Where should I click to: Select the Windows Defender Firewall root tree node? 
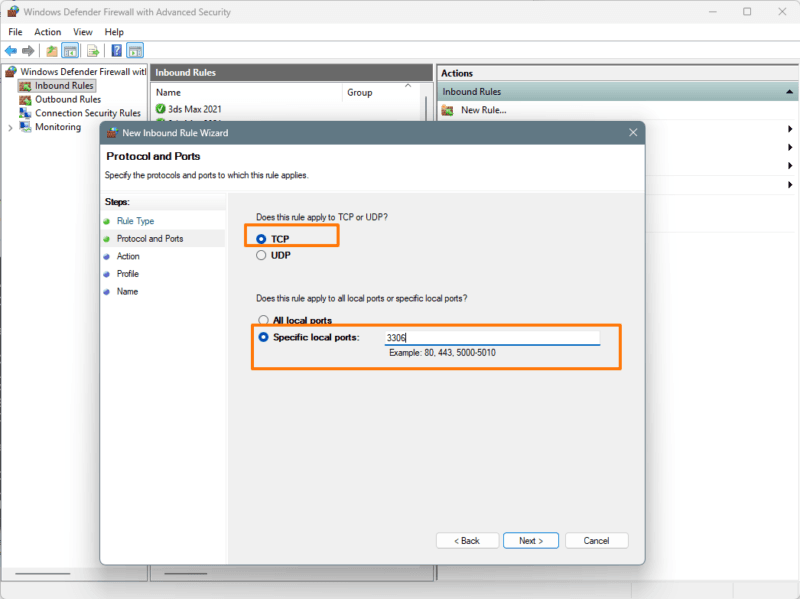click(83, 72)
